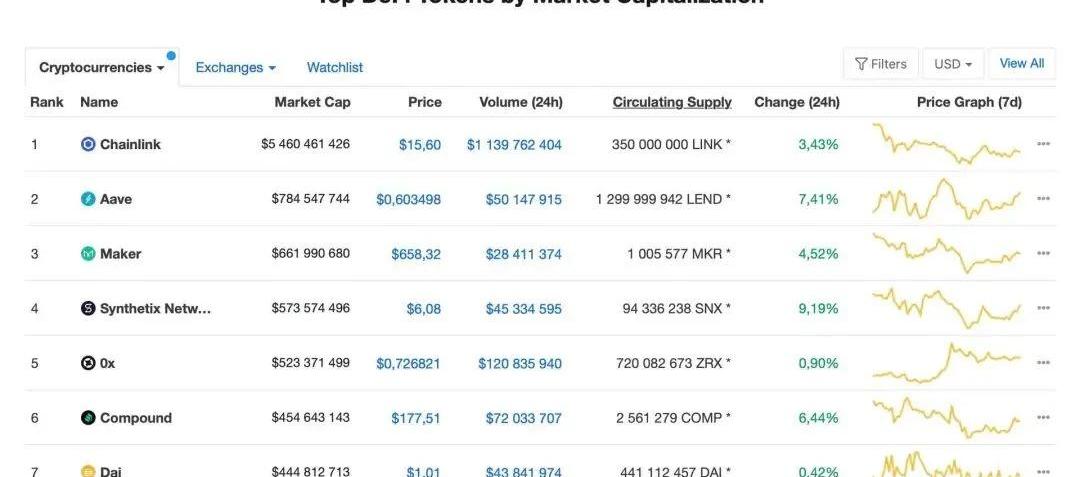The image size is (1080, 477).
Task: Click the Aave coin logo icon
Action: [88, 200]
